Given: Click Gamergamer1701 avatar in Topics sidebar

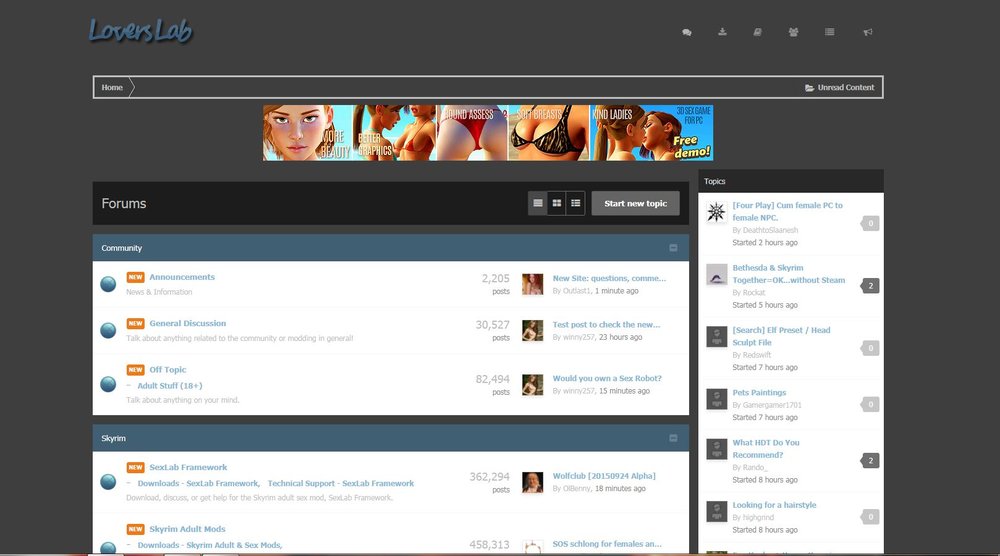Looking at the screenshot, I should click(716, 399).
